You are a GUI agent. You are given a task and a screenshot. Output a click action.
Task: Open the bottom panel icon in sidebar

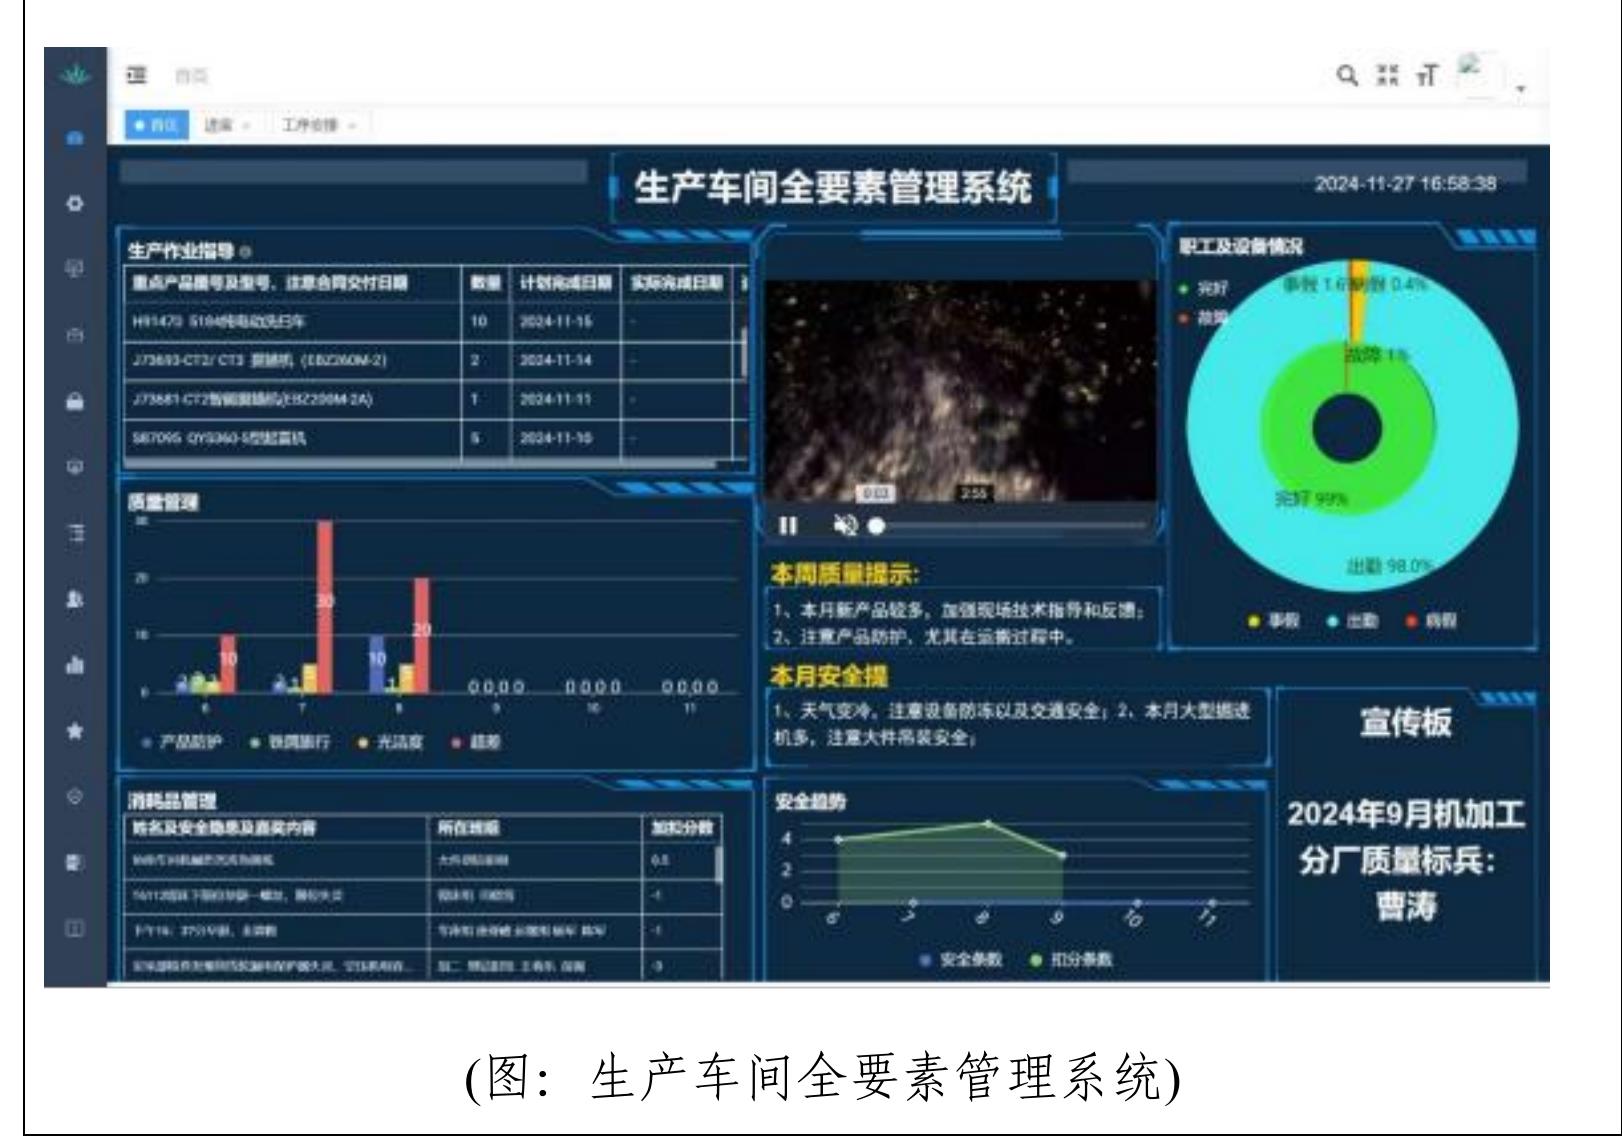(74, 928)
